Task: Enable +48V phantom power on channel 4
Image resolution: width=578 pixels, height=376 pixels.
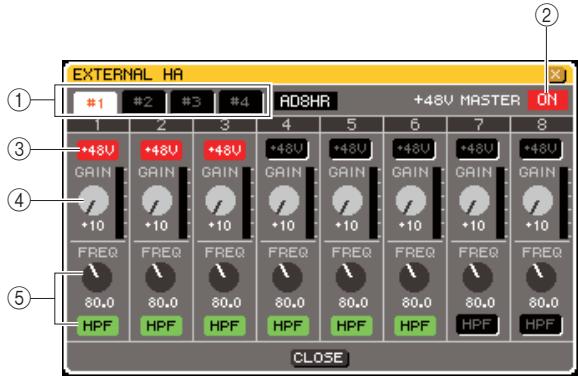Action: [x=288, y=149]
